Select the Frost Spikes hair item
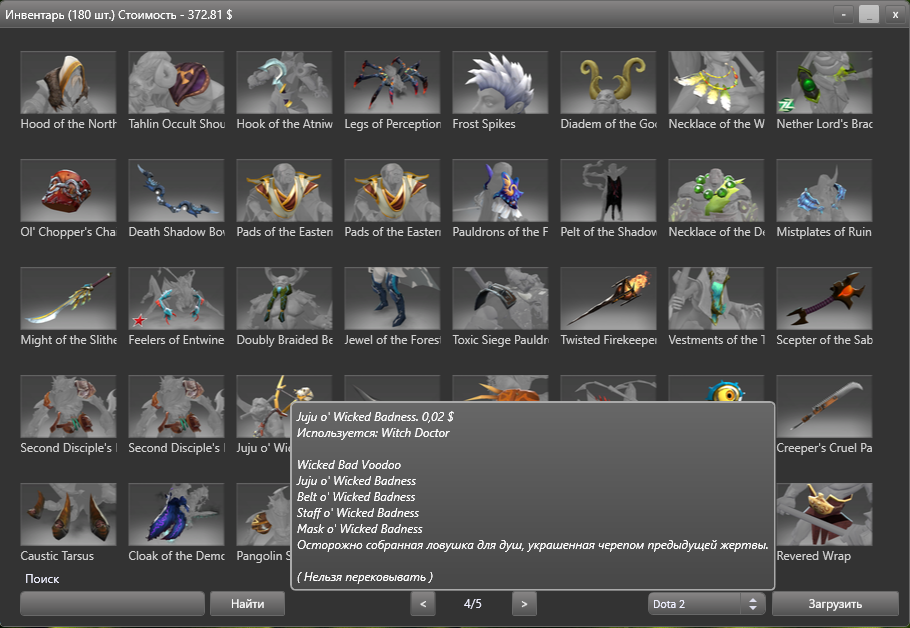 (x=500, y=82)
